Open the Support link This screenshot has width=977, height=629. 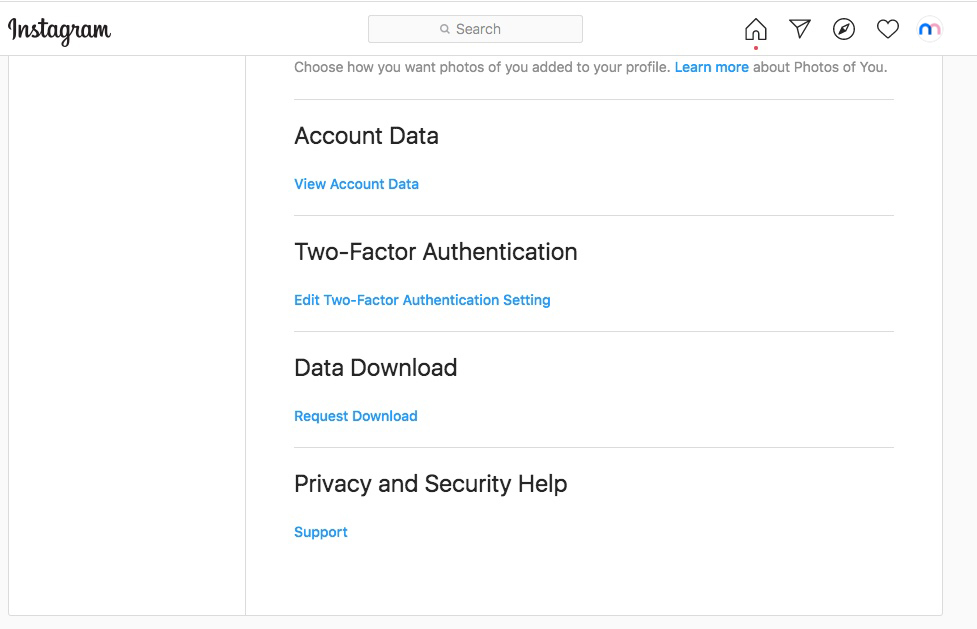pyautogui.click(x=321, y=532)
